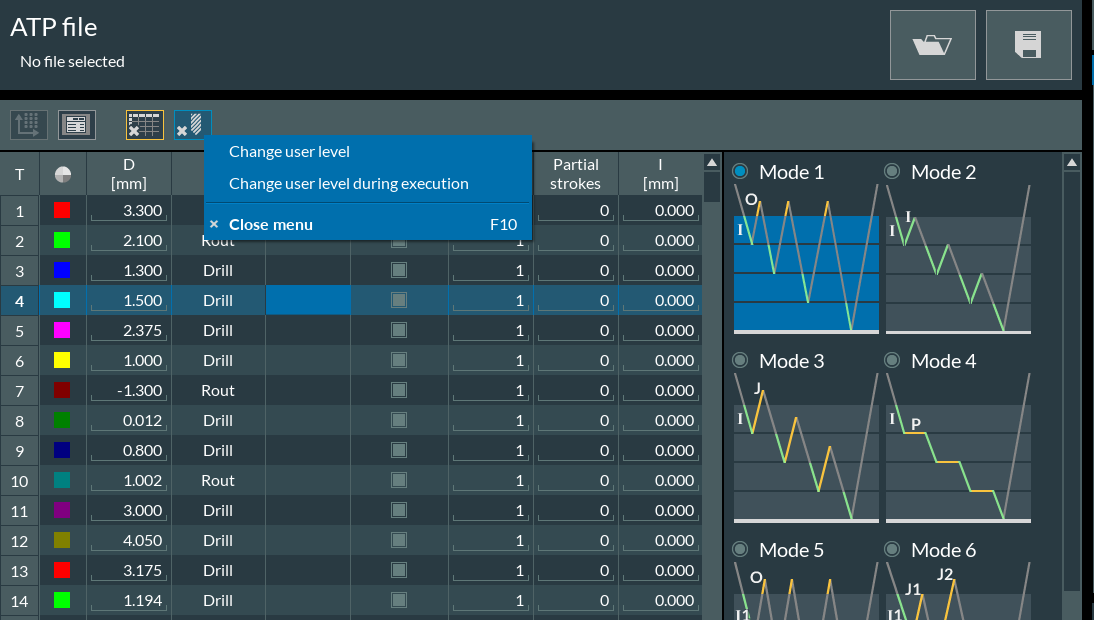Click the red color swatch for tool 1
The width and height of the screenshot is (1094, 620).
[62, 210]
